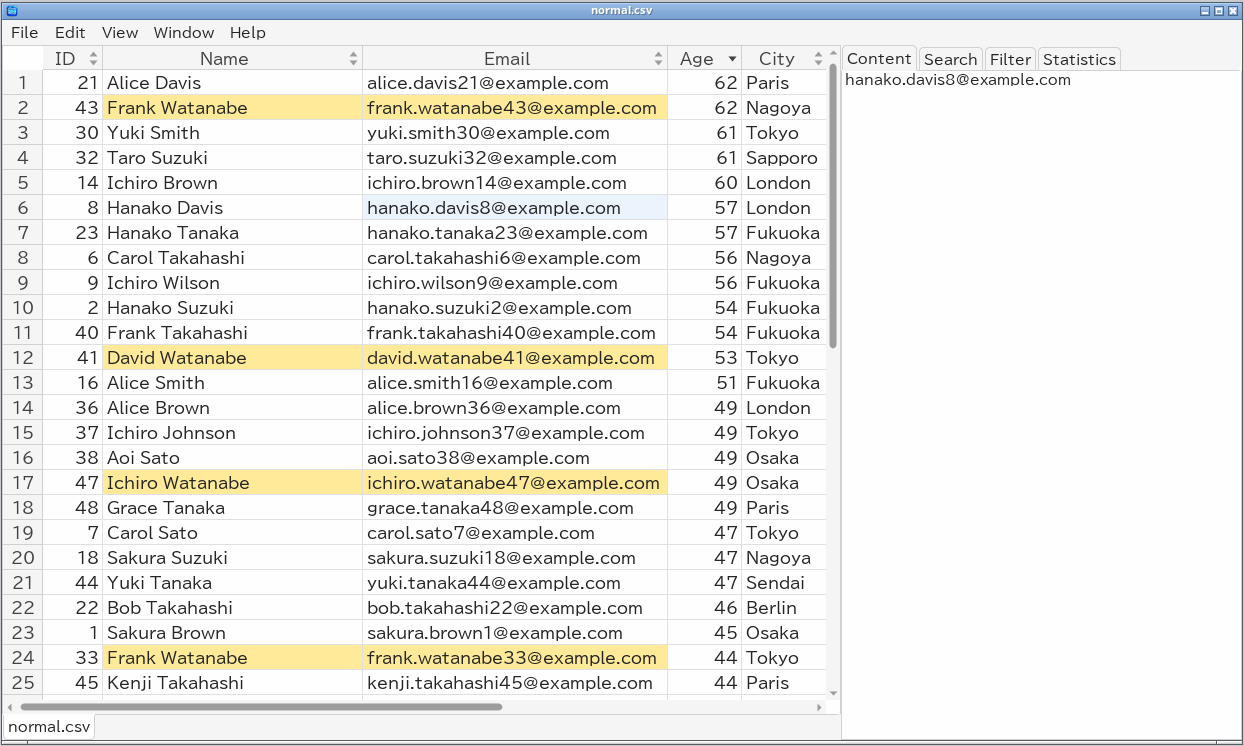Click the vertical scrollbar thumb of the table
Viewport: 1244px width, 746px height.
pyautogui.click(x=833, y=206)
